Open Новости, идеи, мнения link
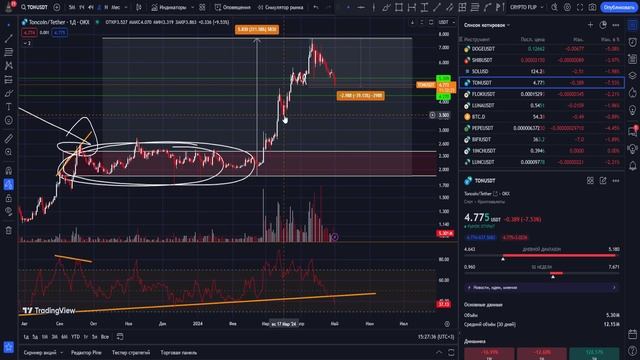 tap(542, 288)
